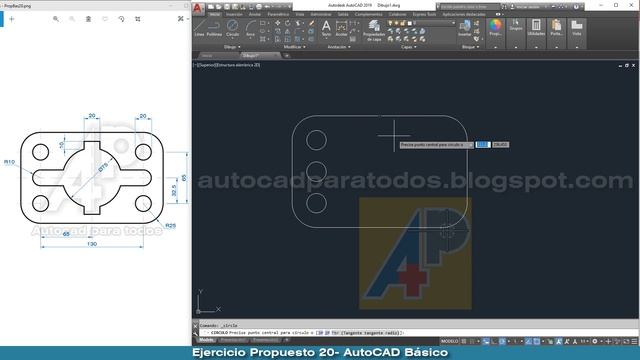The height and width of the screenshot is (360, 640).
Task: Open the Círculo options dropdown arrow
Action: click(232, 39)
